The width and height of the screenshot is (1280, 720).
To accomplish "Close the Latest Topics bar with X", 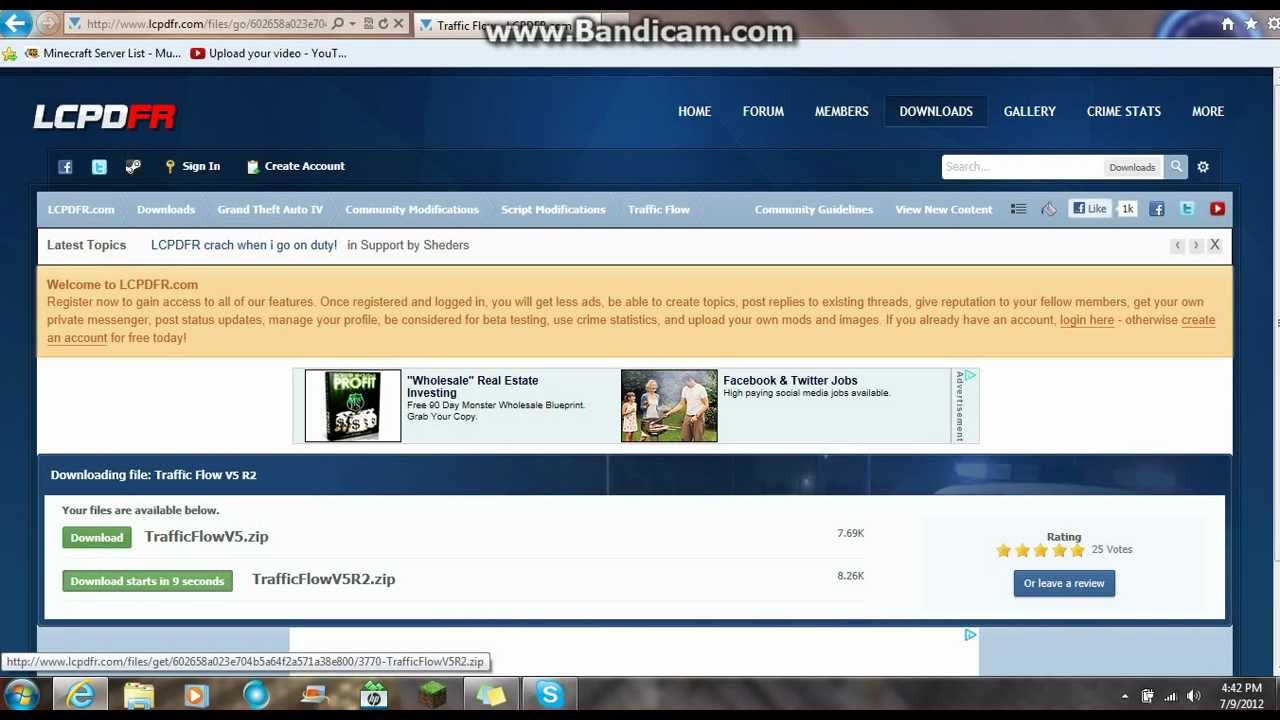I will click(x=1215, y=245).
